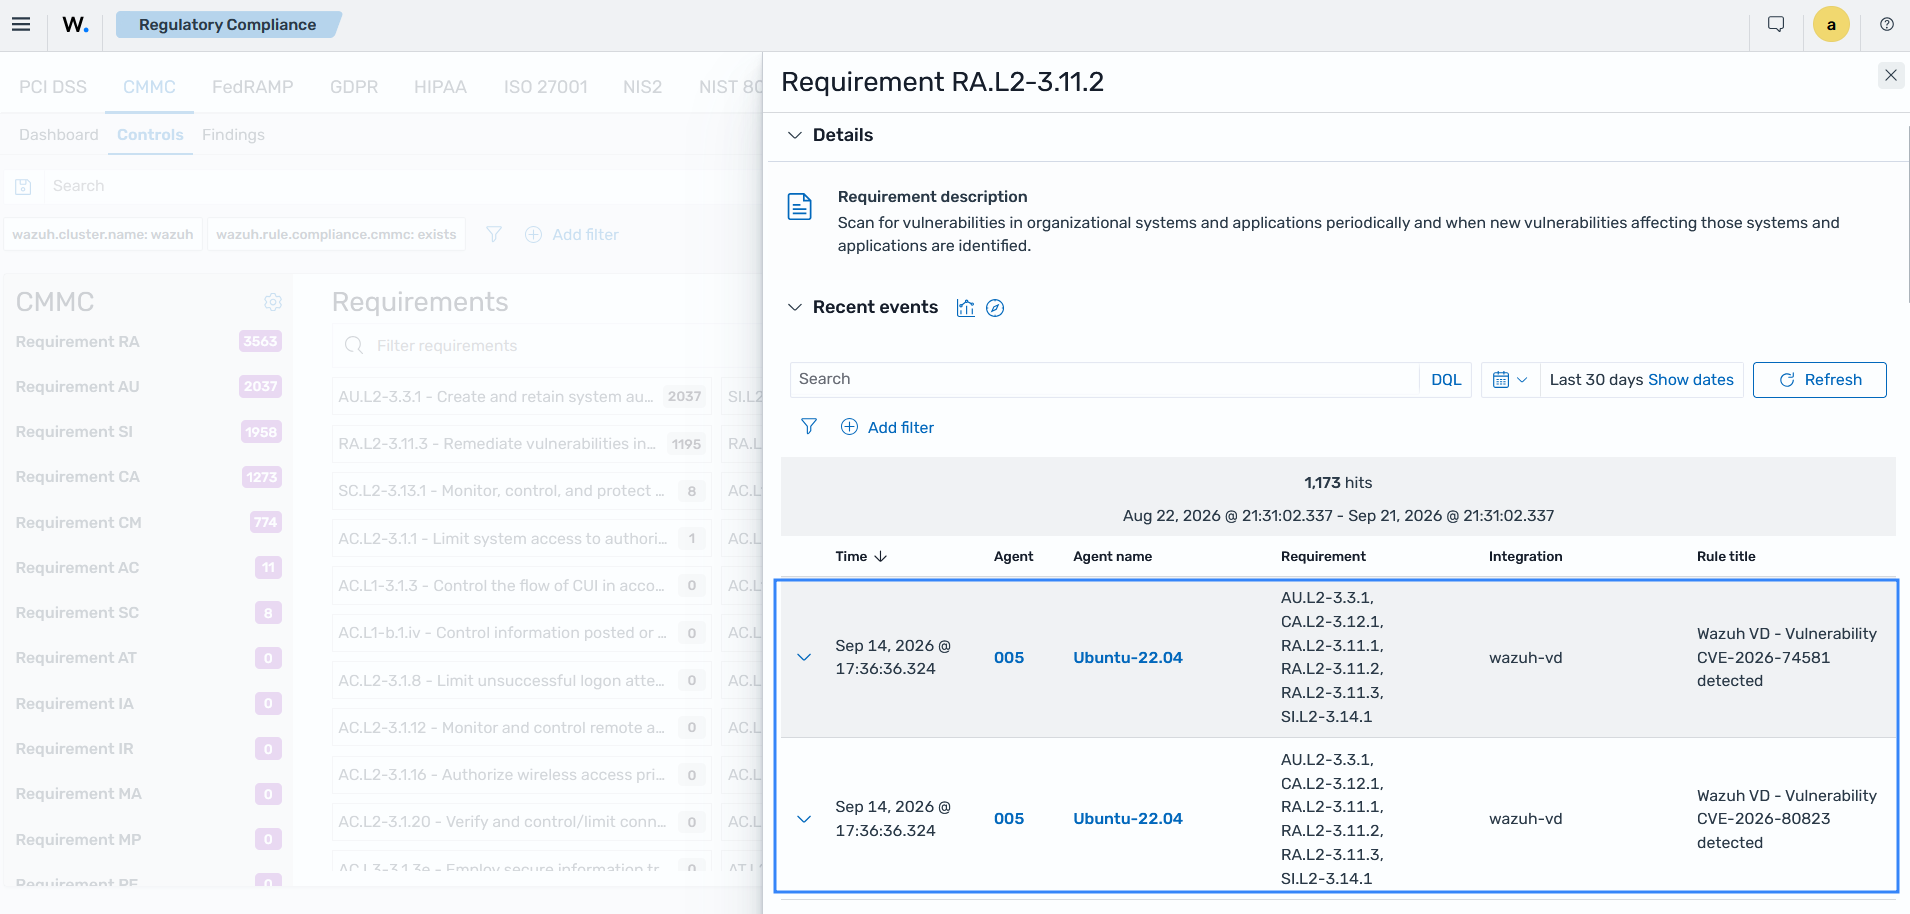
Task: Click the saved query icon by Search
Action: coord(24,186)
